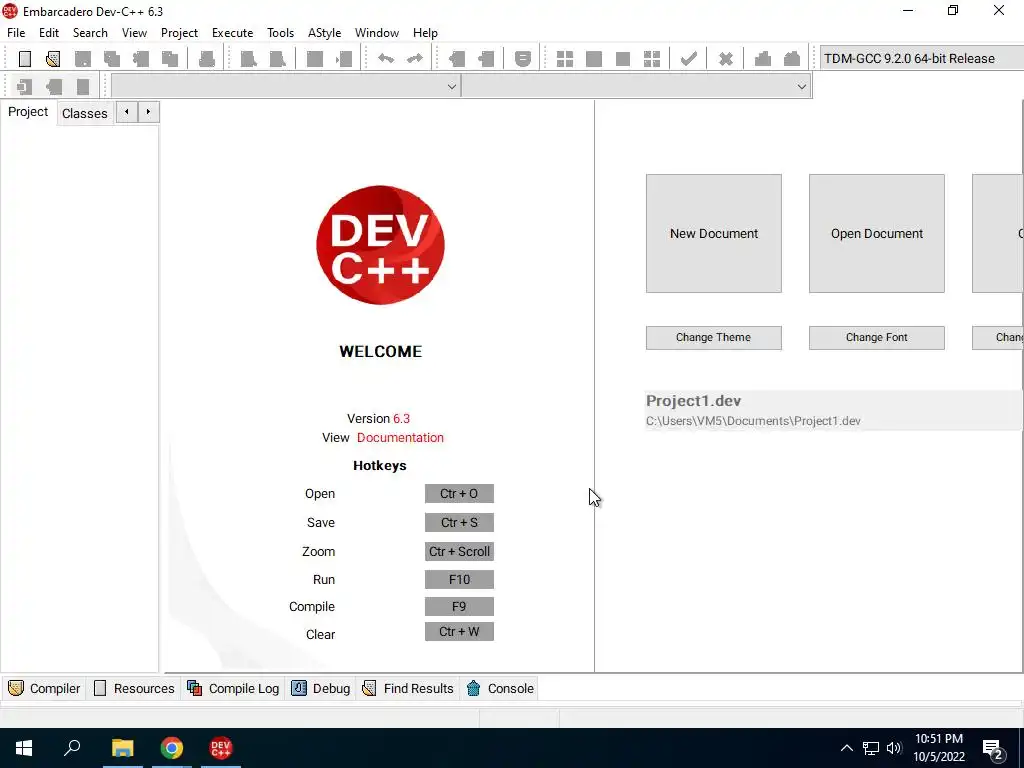1024x768 pixels.
Task: Open the Documentation link
Action: [400, 438]
